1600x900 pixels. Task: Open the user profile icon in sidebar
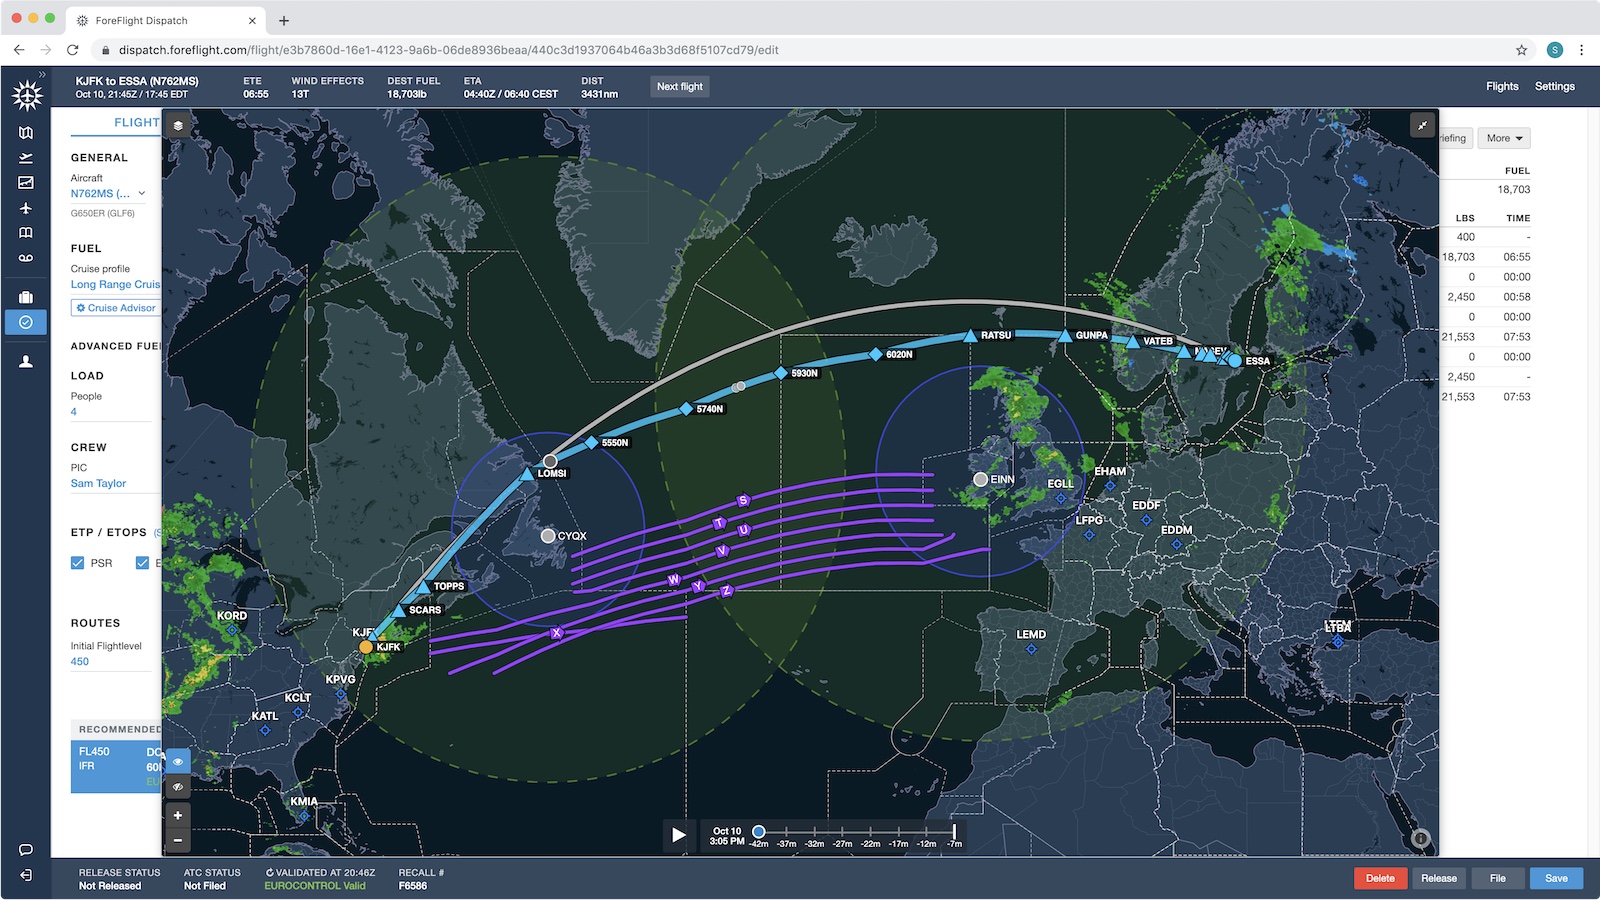click(26, 362)
